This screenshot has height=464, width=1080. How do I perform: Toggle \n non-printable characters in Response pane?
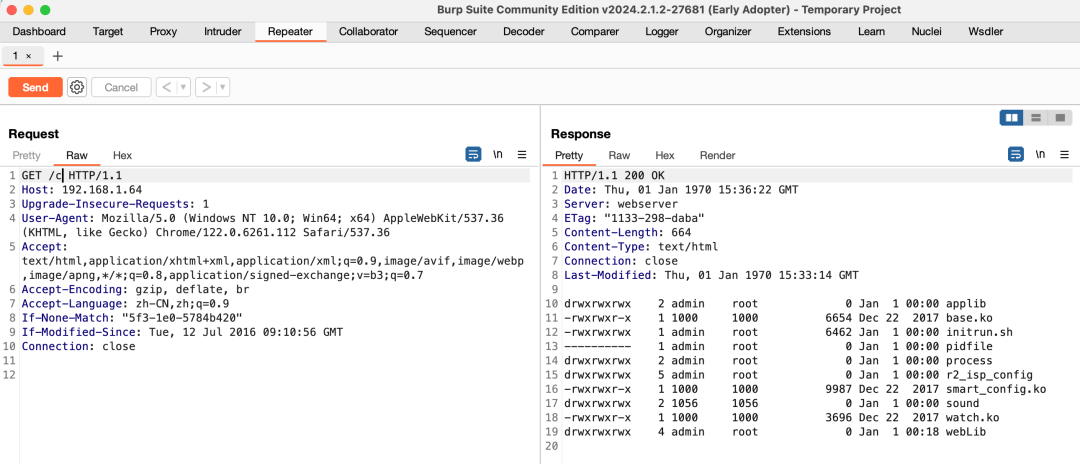point(1040,155)
